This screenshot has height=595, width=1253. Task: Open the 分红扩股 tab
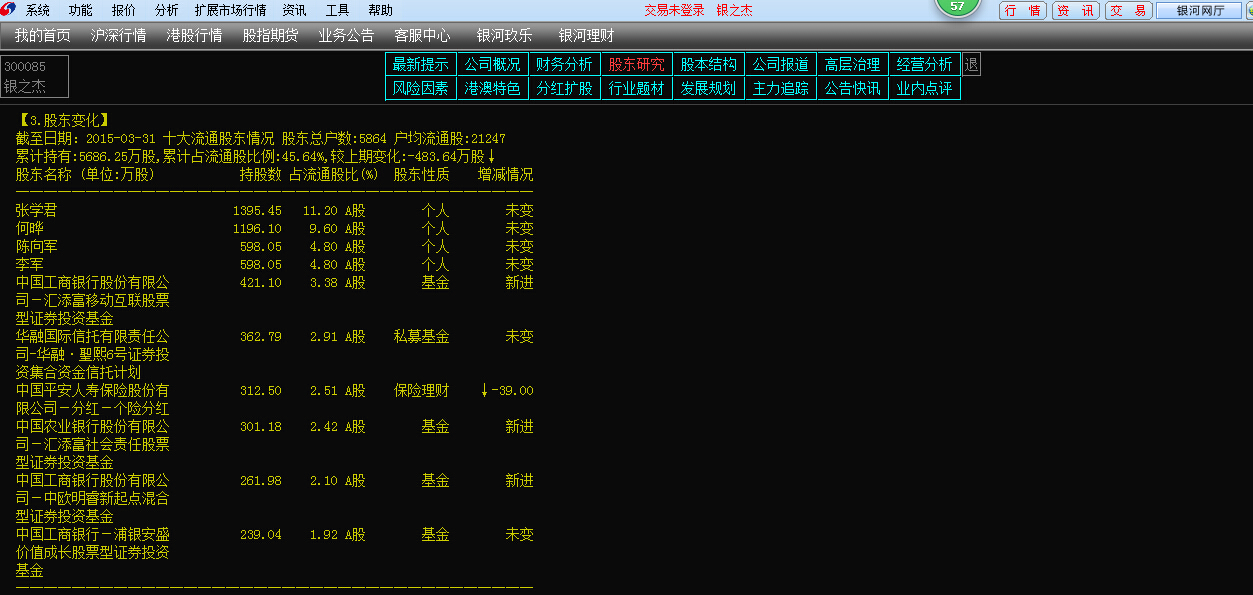click(565, 88)
